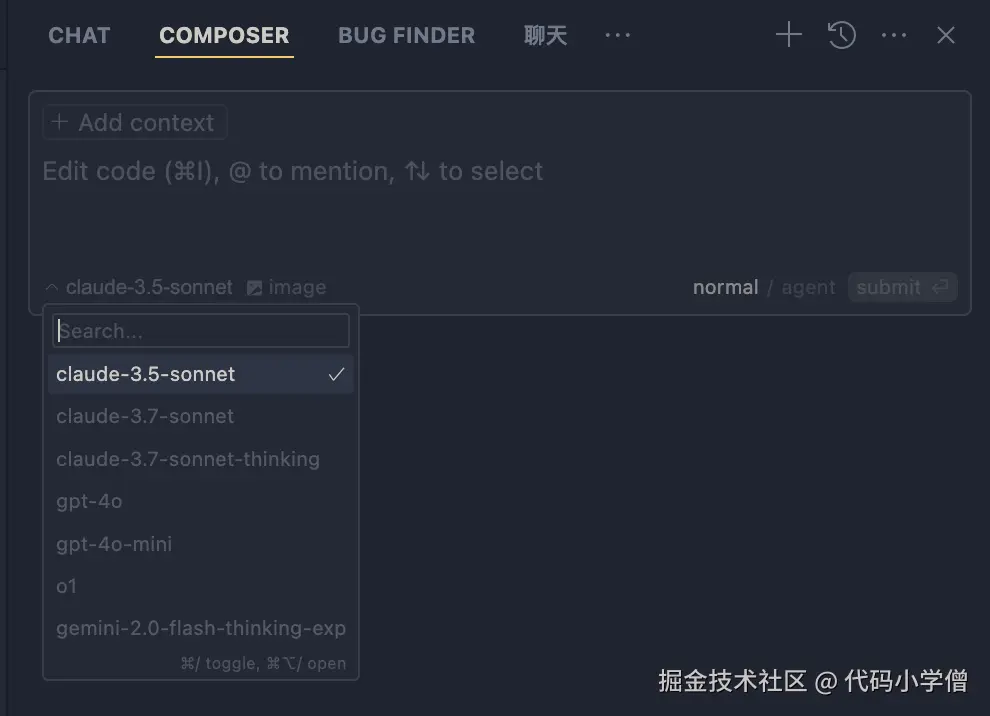Switch mode to agent
This screenshot has height=716, width=990.
[x=808, y=288]
